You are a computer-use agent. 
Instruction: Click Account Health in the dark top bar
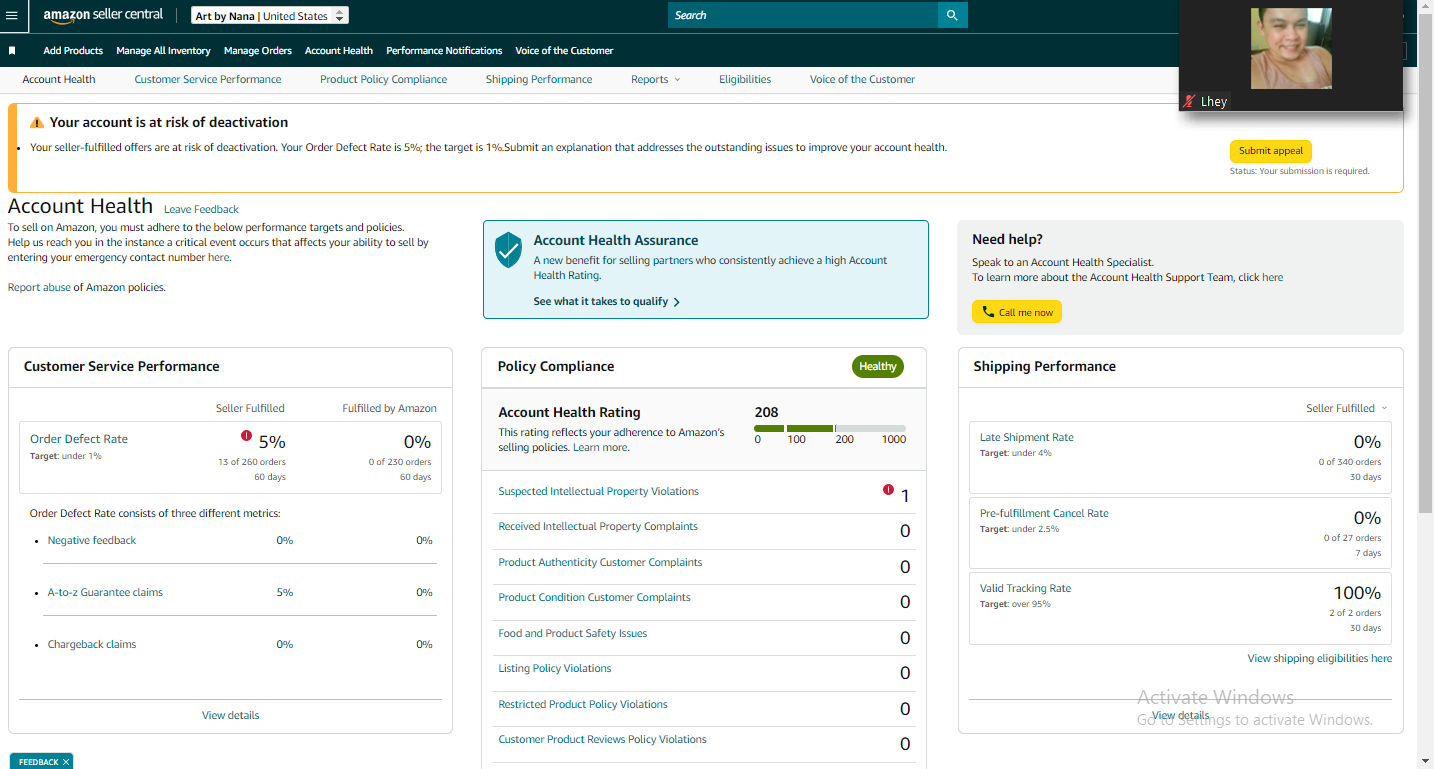click(339, 50)
